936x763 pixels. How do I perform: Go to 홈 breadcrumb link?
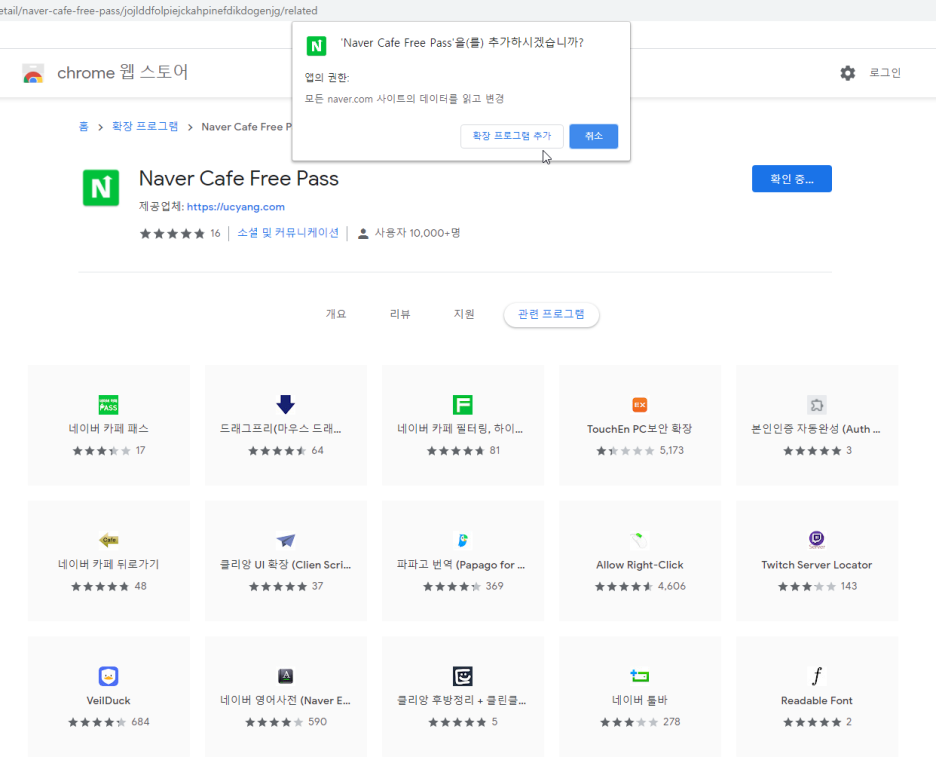tap(84, 127)
